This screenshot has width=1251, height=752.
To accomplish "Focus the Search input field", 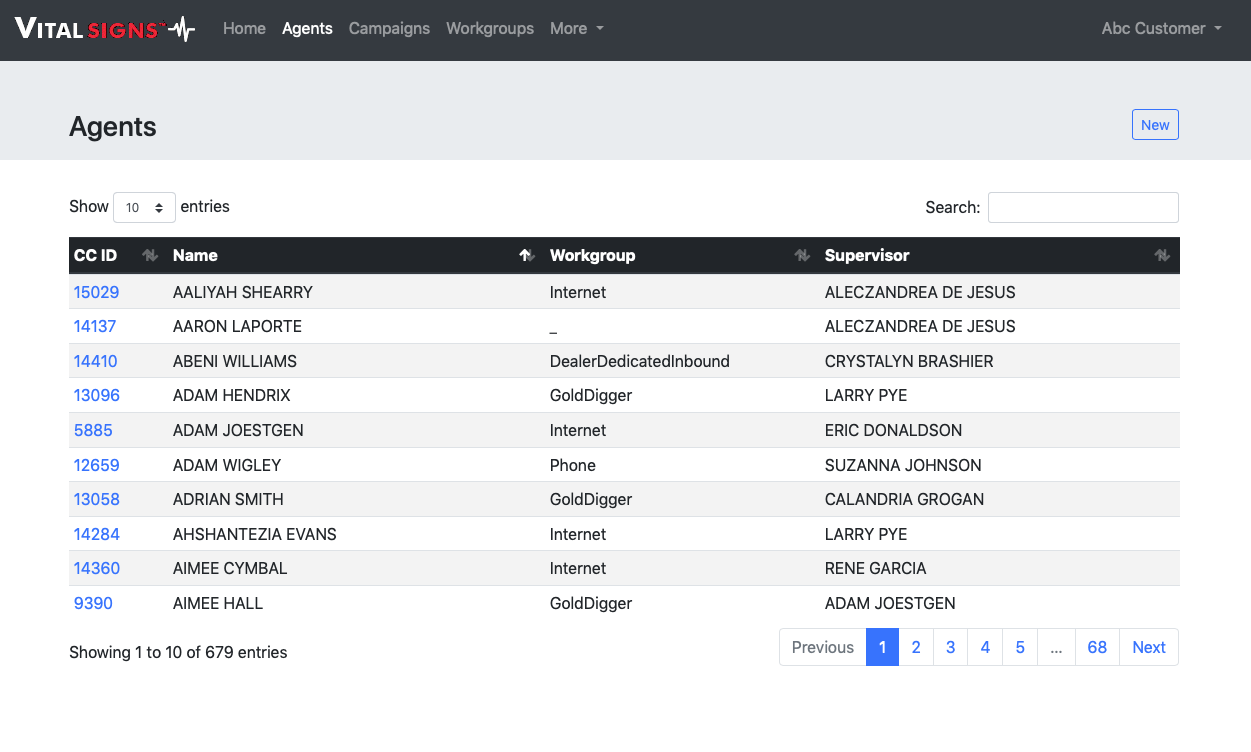I will [1083, 208].
